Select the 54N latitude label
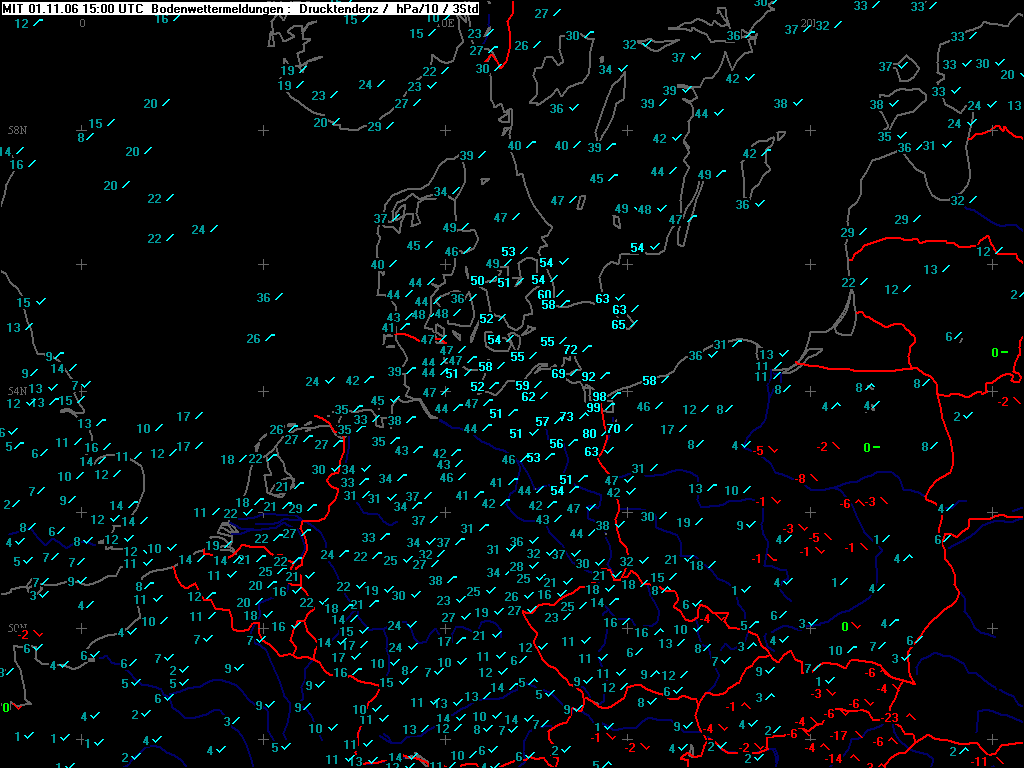 pos(17,391)
